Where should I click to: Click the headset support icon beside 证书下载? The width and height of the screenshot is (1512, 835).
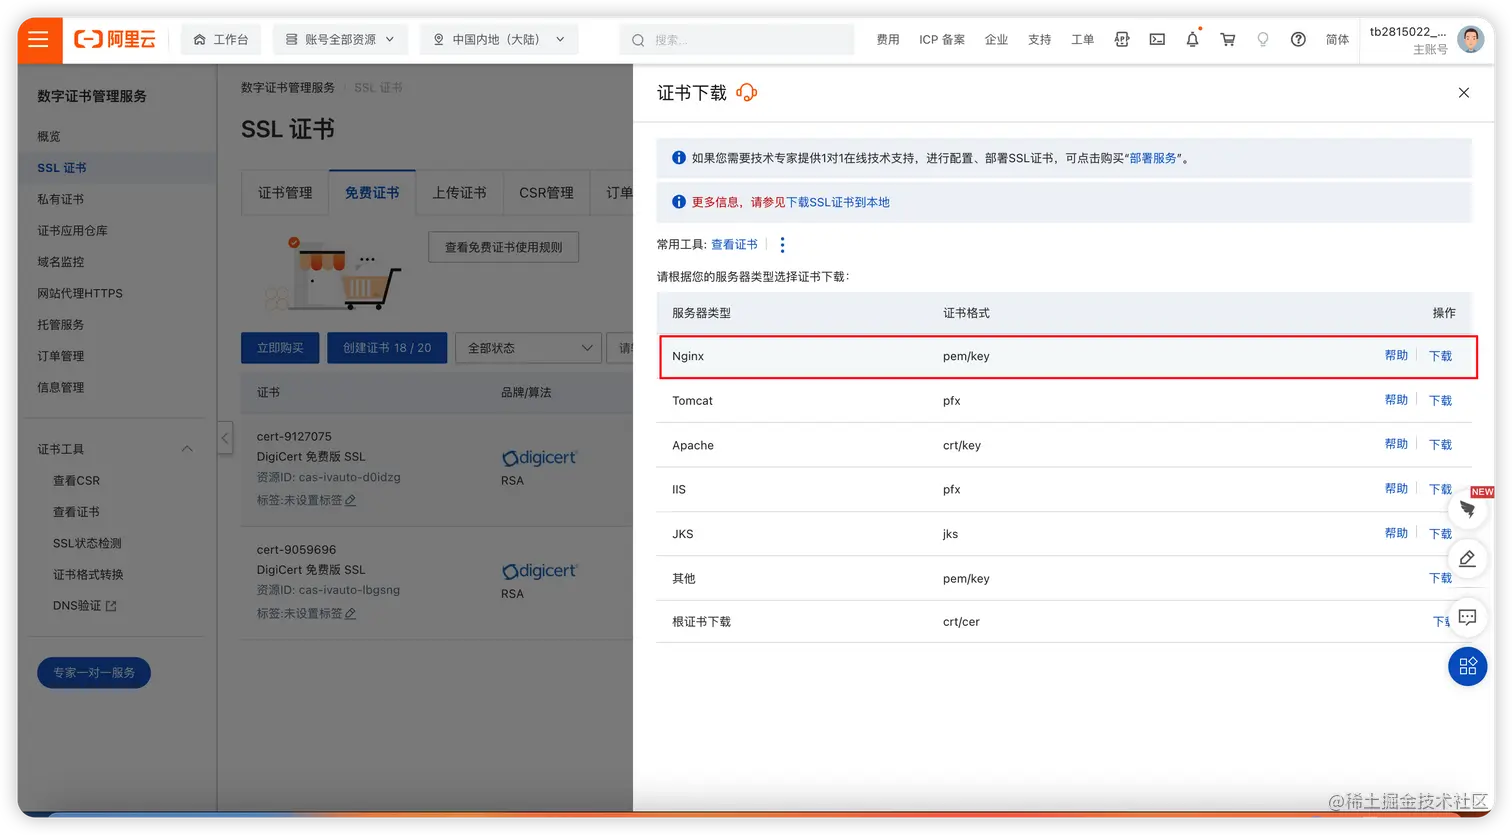[x=747, y=93]
